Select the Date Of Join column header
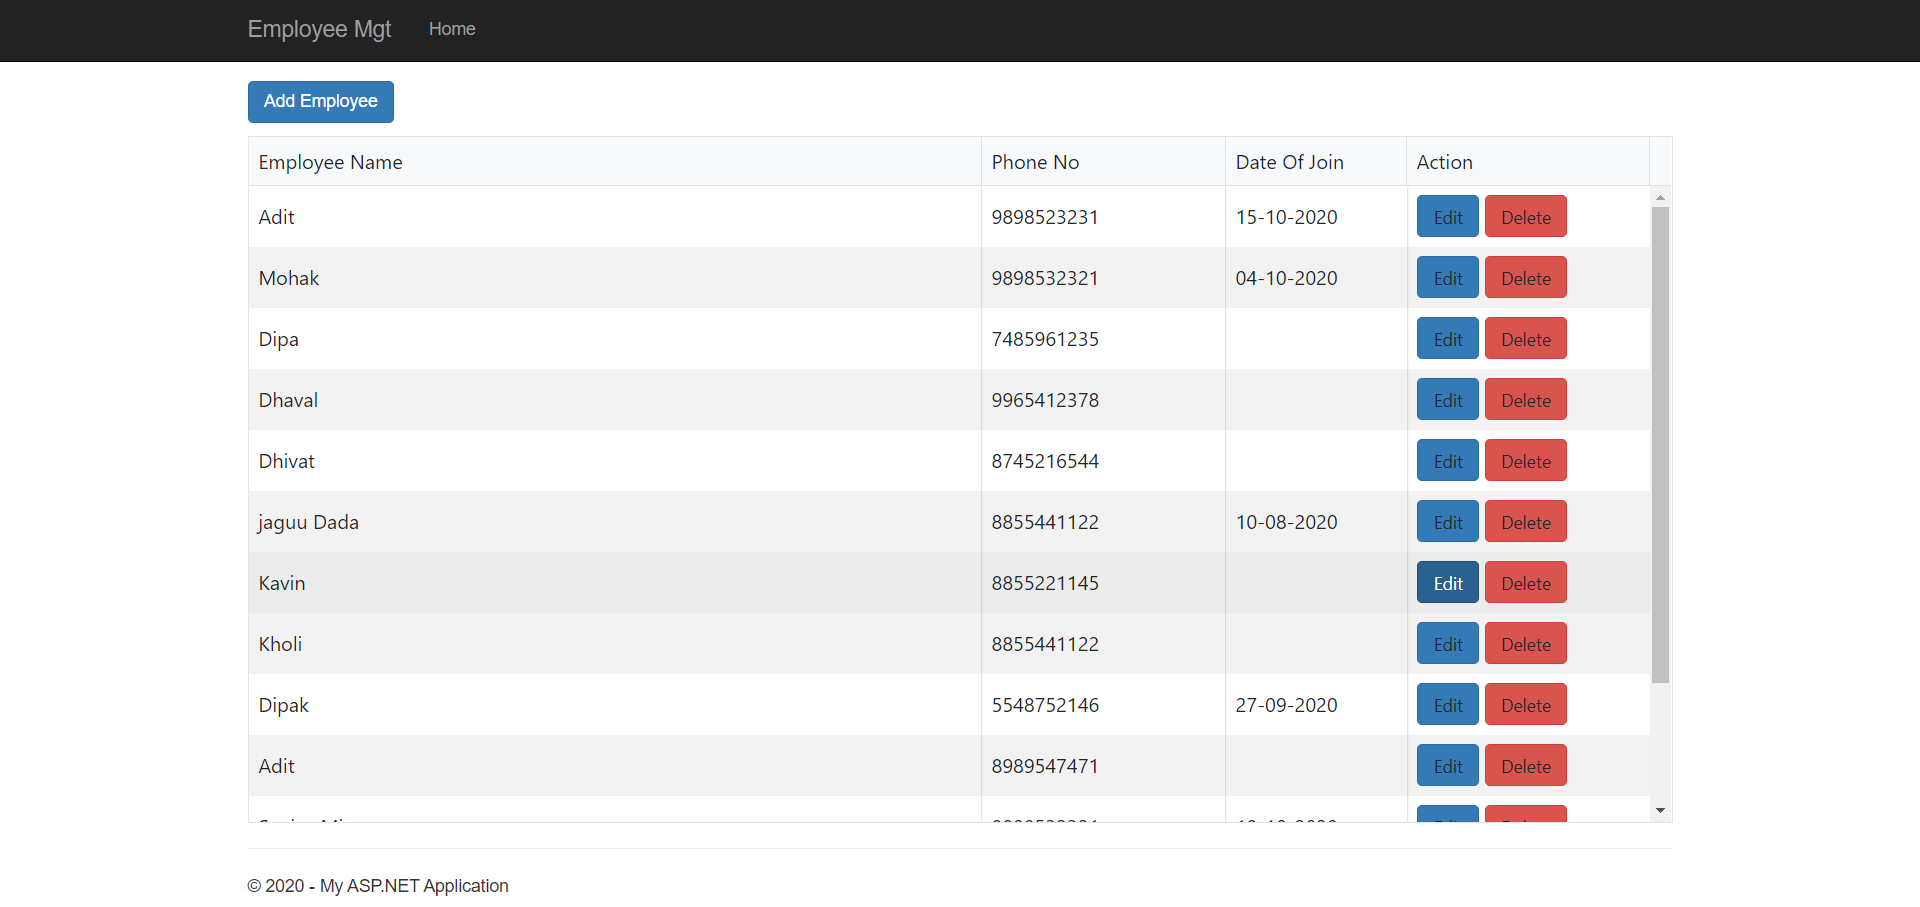This screenshot has height=907, width=1920. pos(1289,162)
